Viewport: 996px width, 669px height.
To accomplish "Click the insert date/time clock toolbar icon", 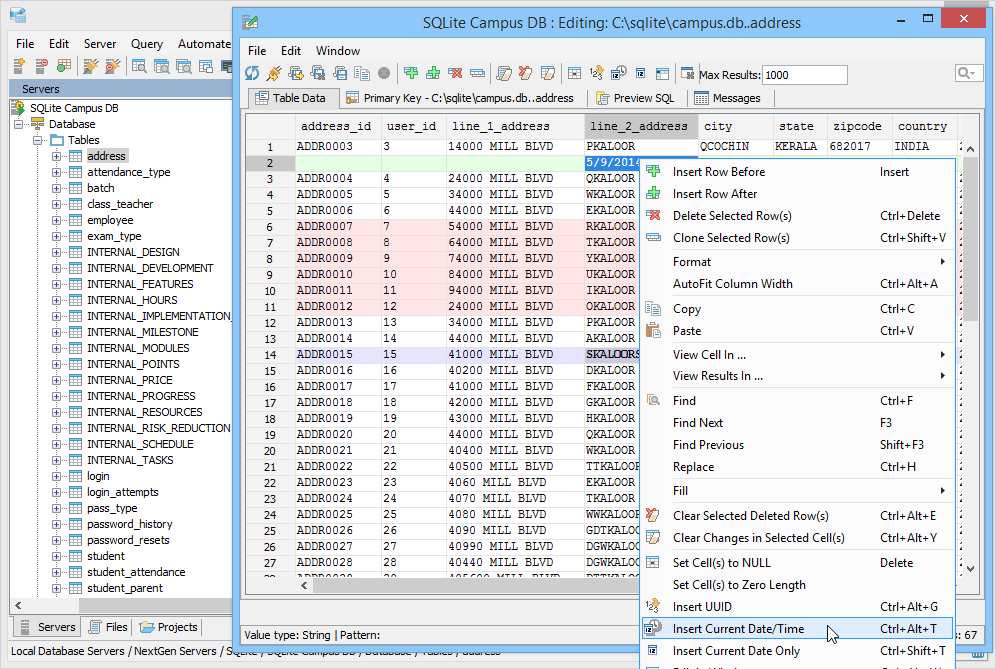I will click(x=619, y=74).
